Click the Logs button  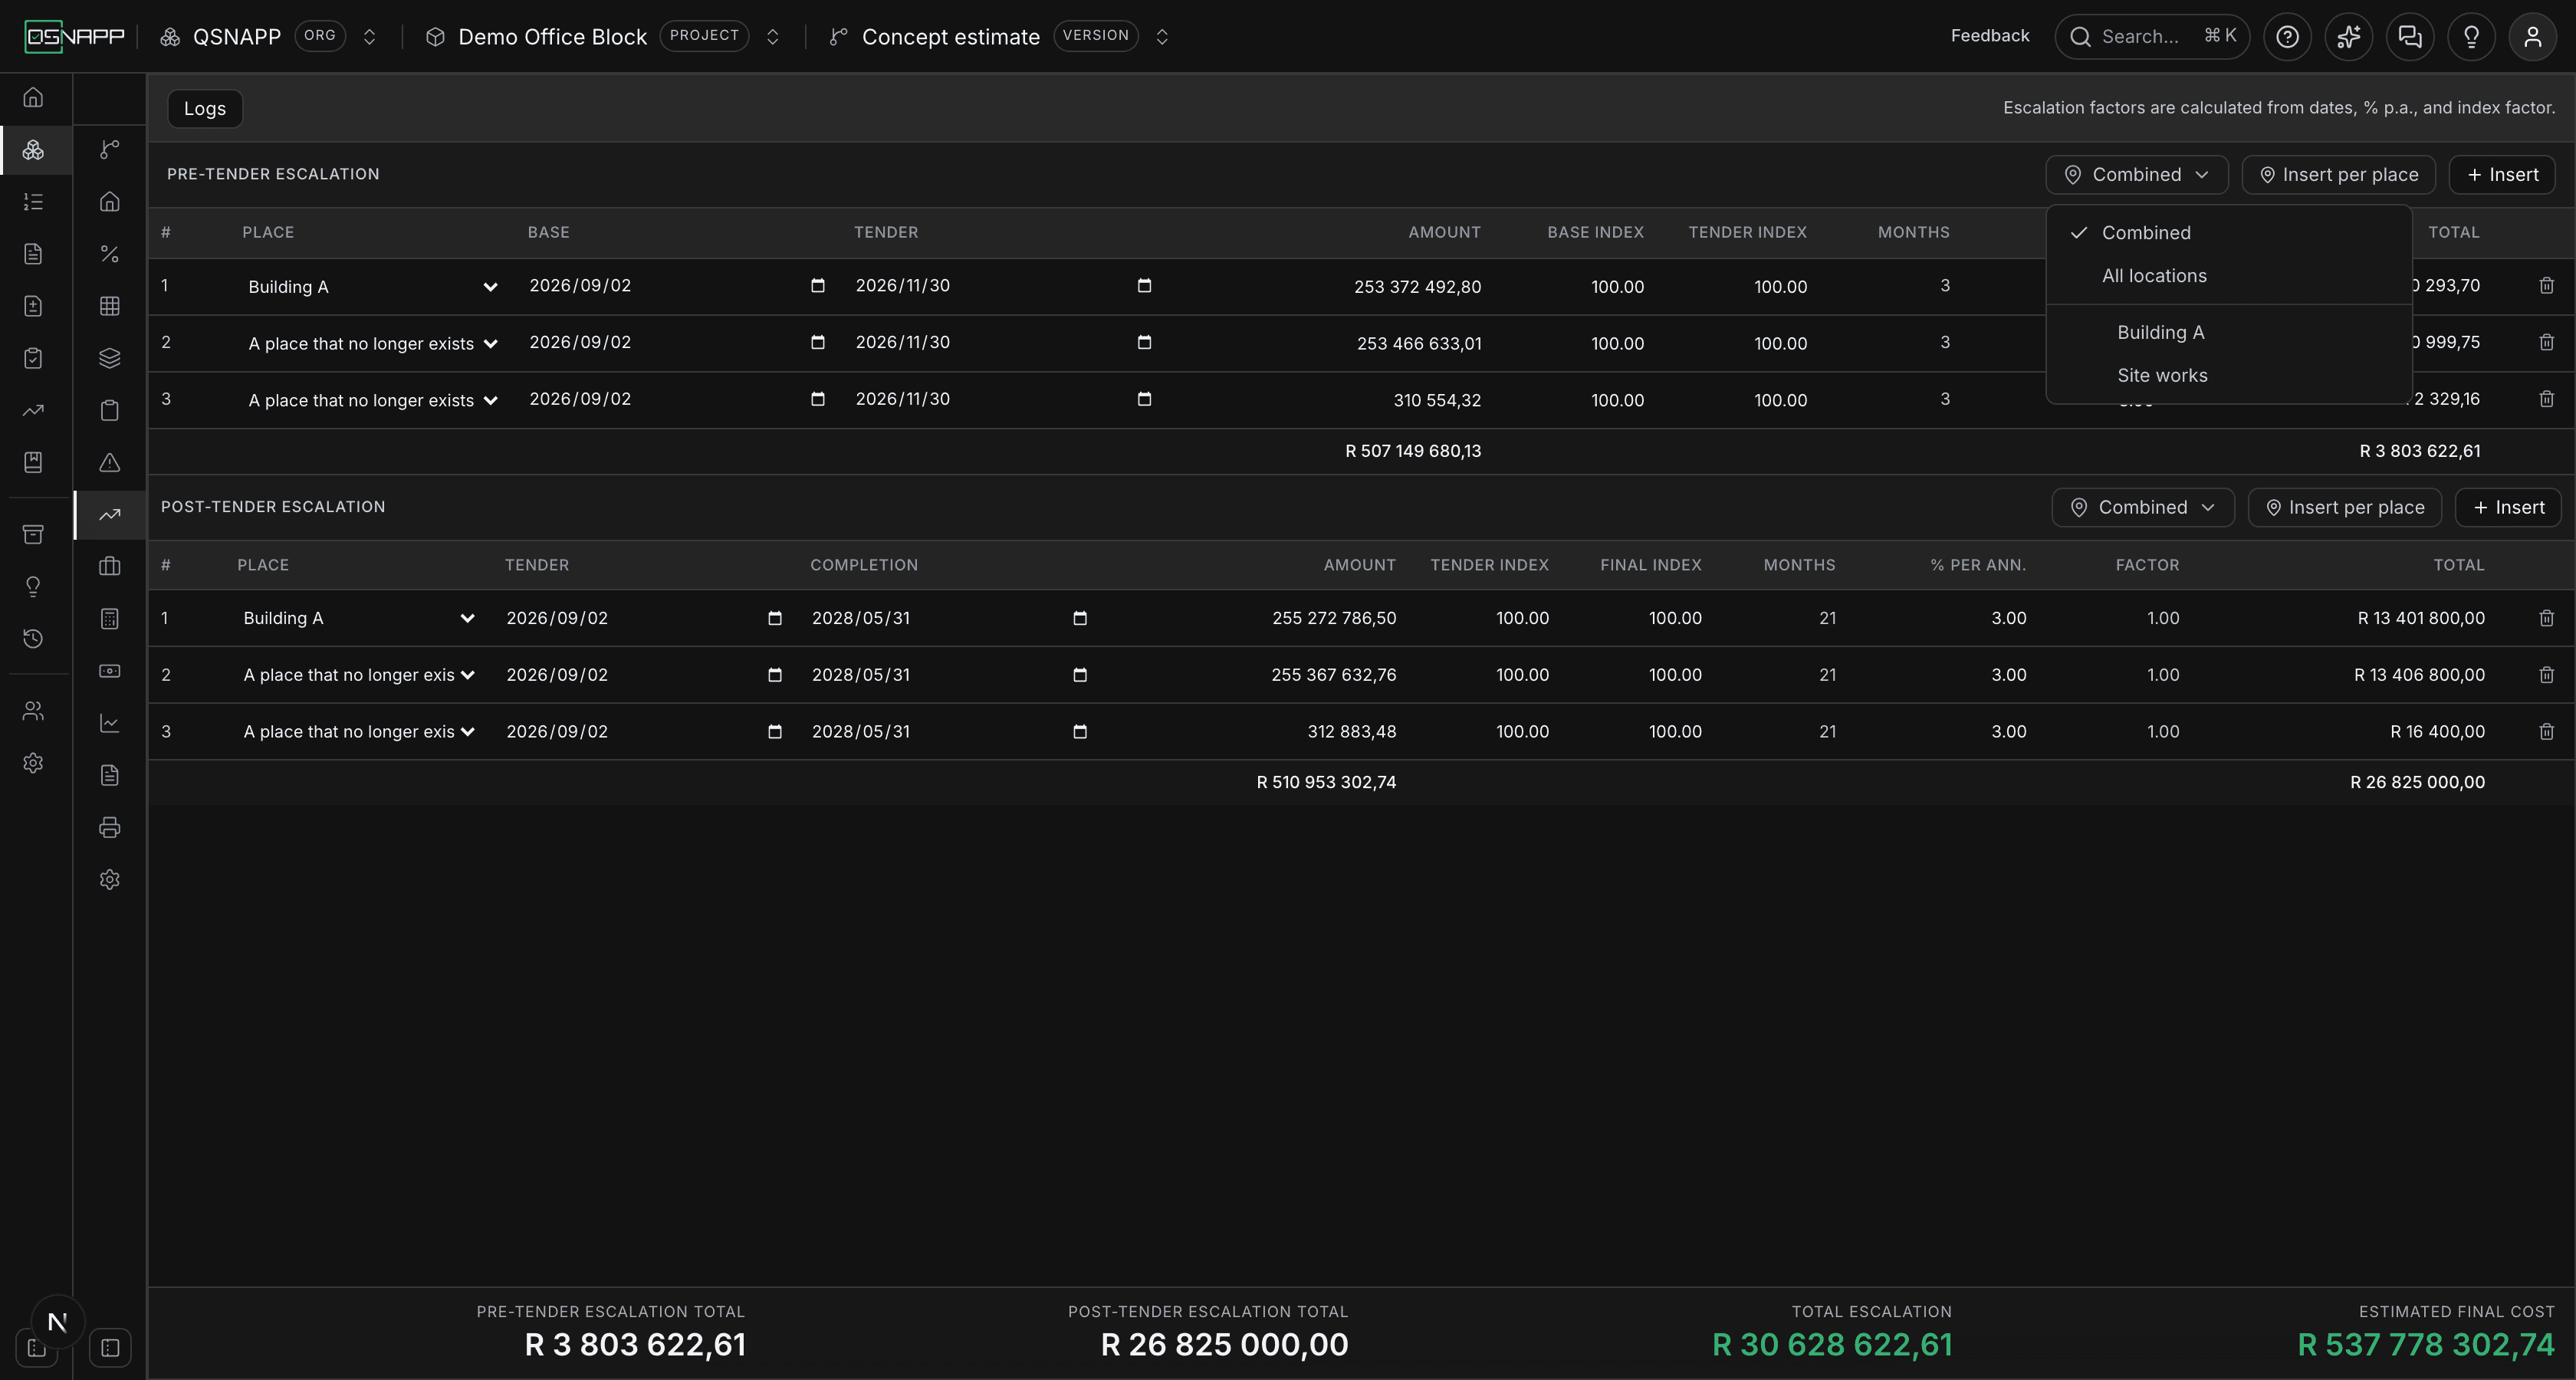205,109
